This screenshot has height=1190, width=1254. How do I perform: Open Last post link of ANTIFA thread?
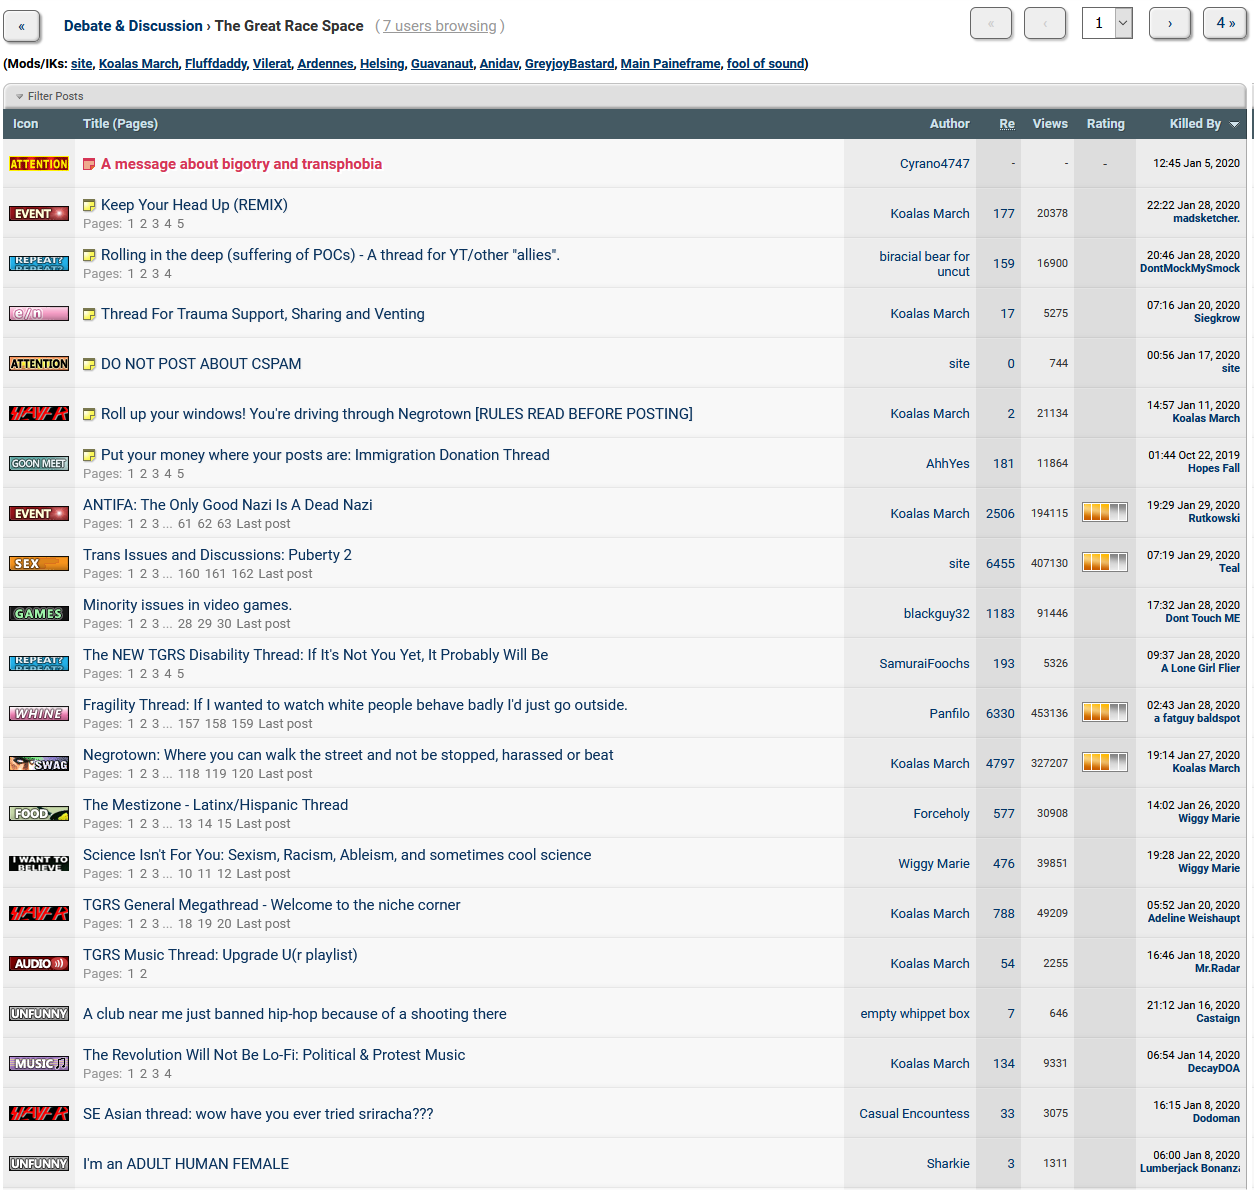263,524
